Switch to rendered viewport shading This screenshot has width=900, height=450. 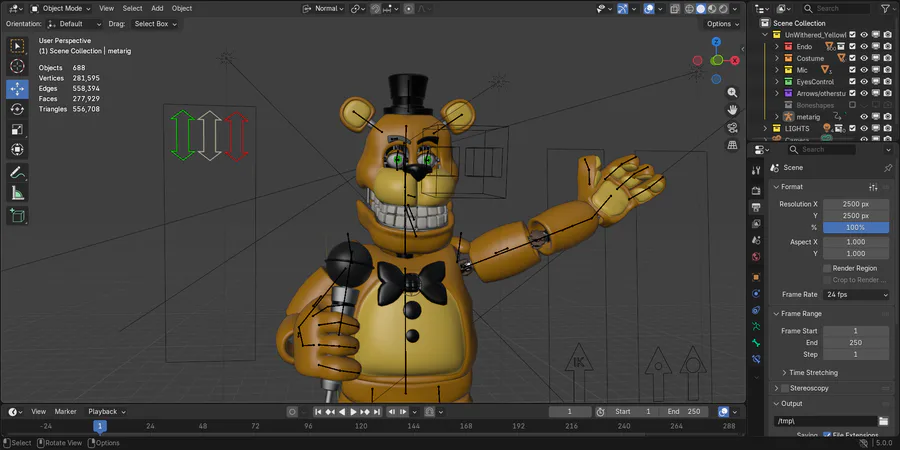click(x=723, y=9)
